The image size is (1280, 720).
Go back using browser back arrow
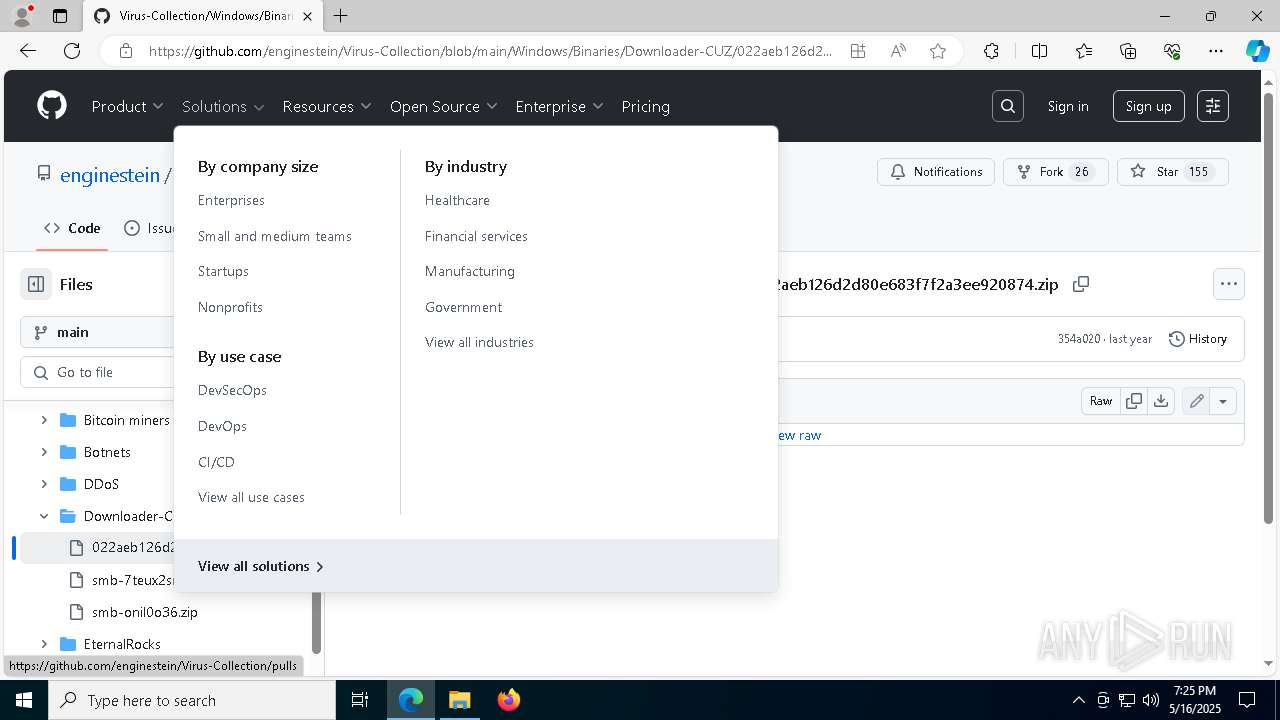point(28,51)
